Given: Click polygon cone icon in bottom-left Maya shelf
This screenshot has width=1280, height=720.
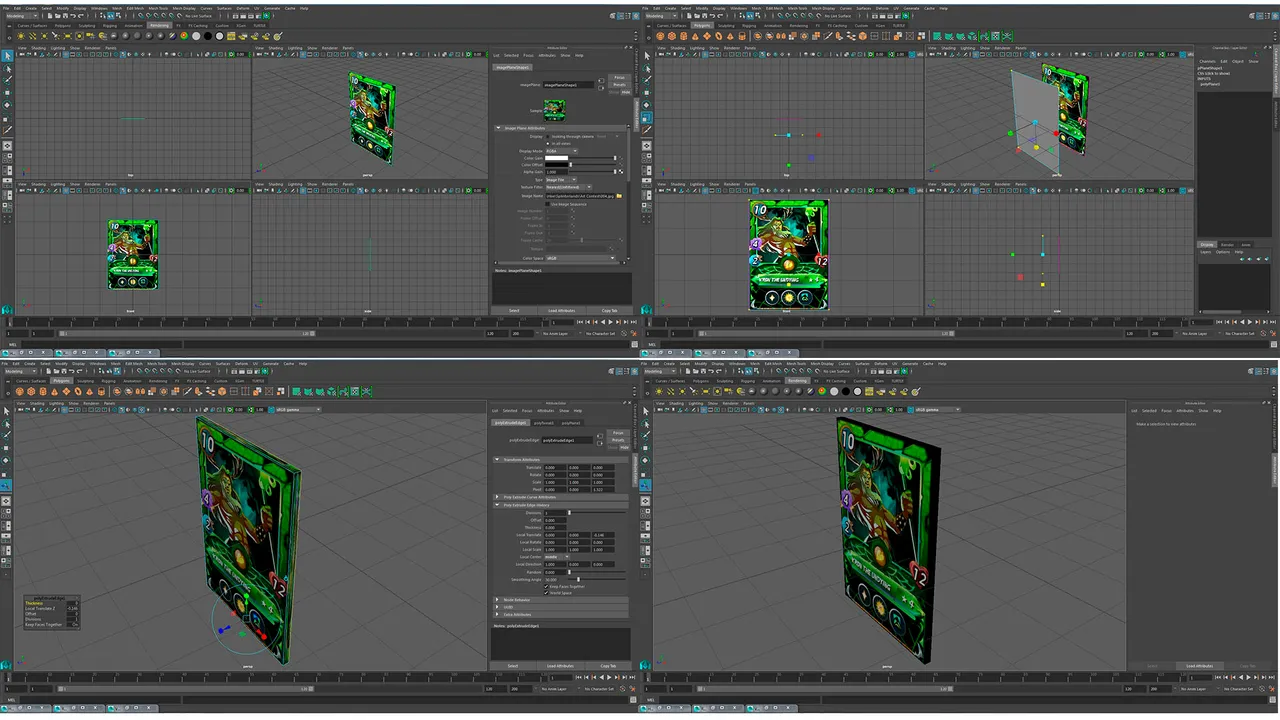Looking at the screenshot, I should (x=54, y=392).
